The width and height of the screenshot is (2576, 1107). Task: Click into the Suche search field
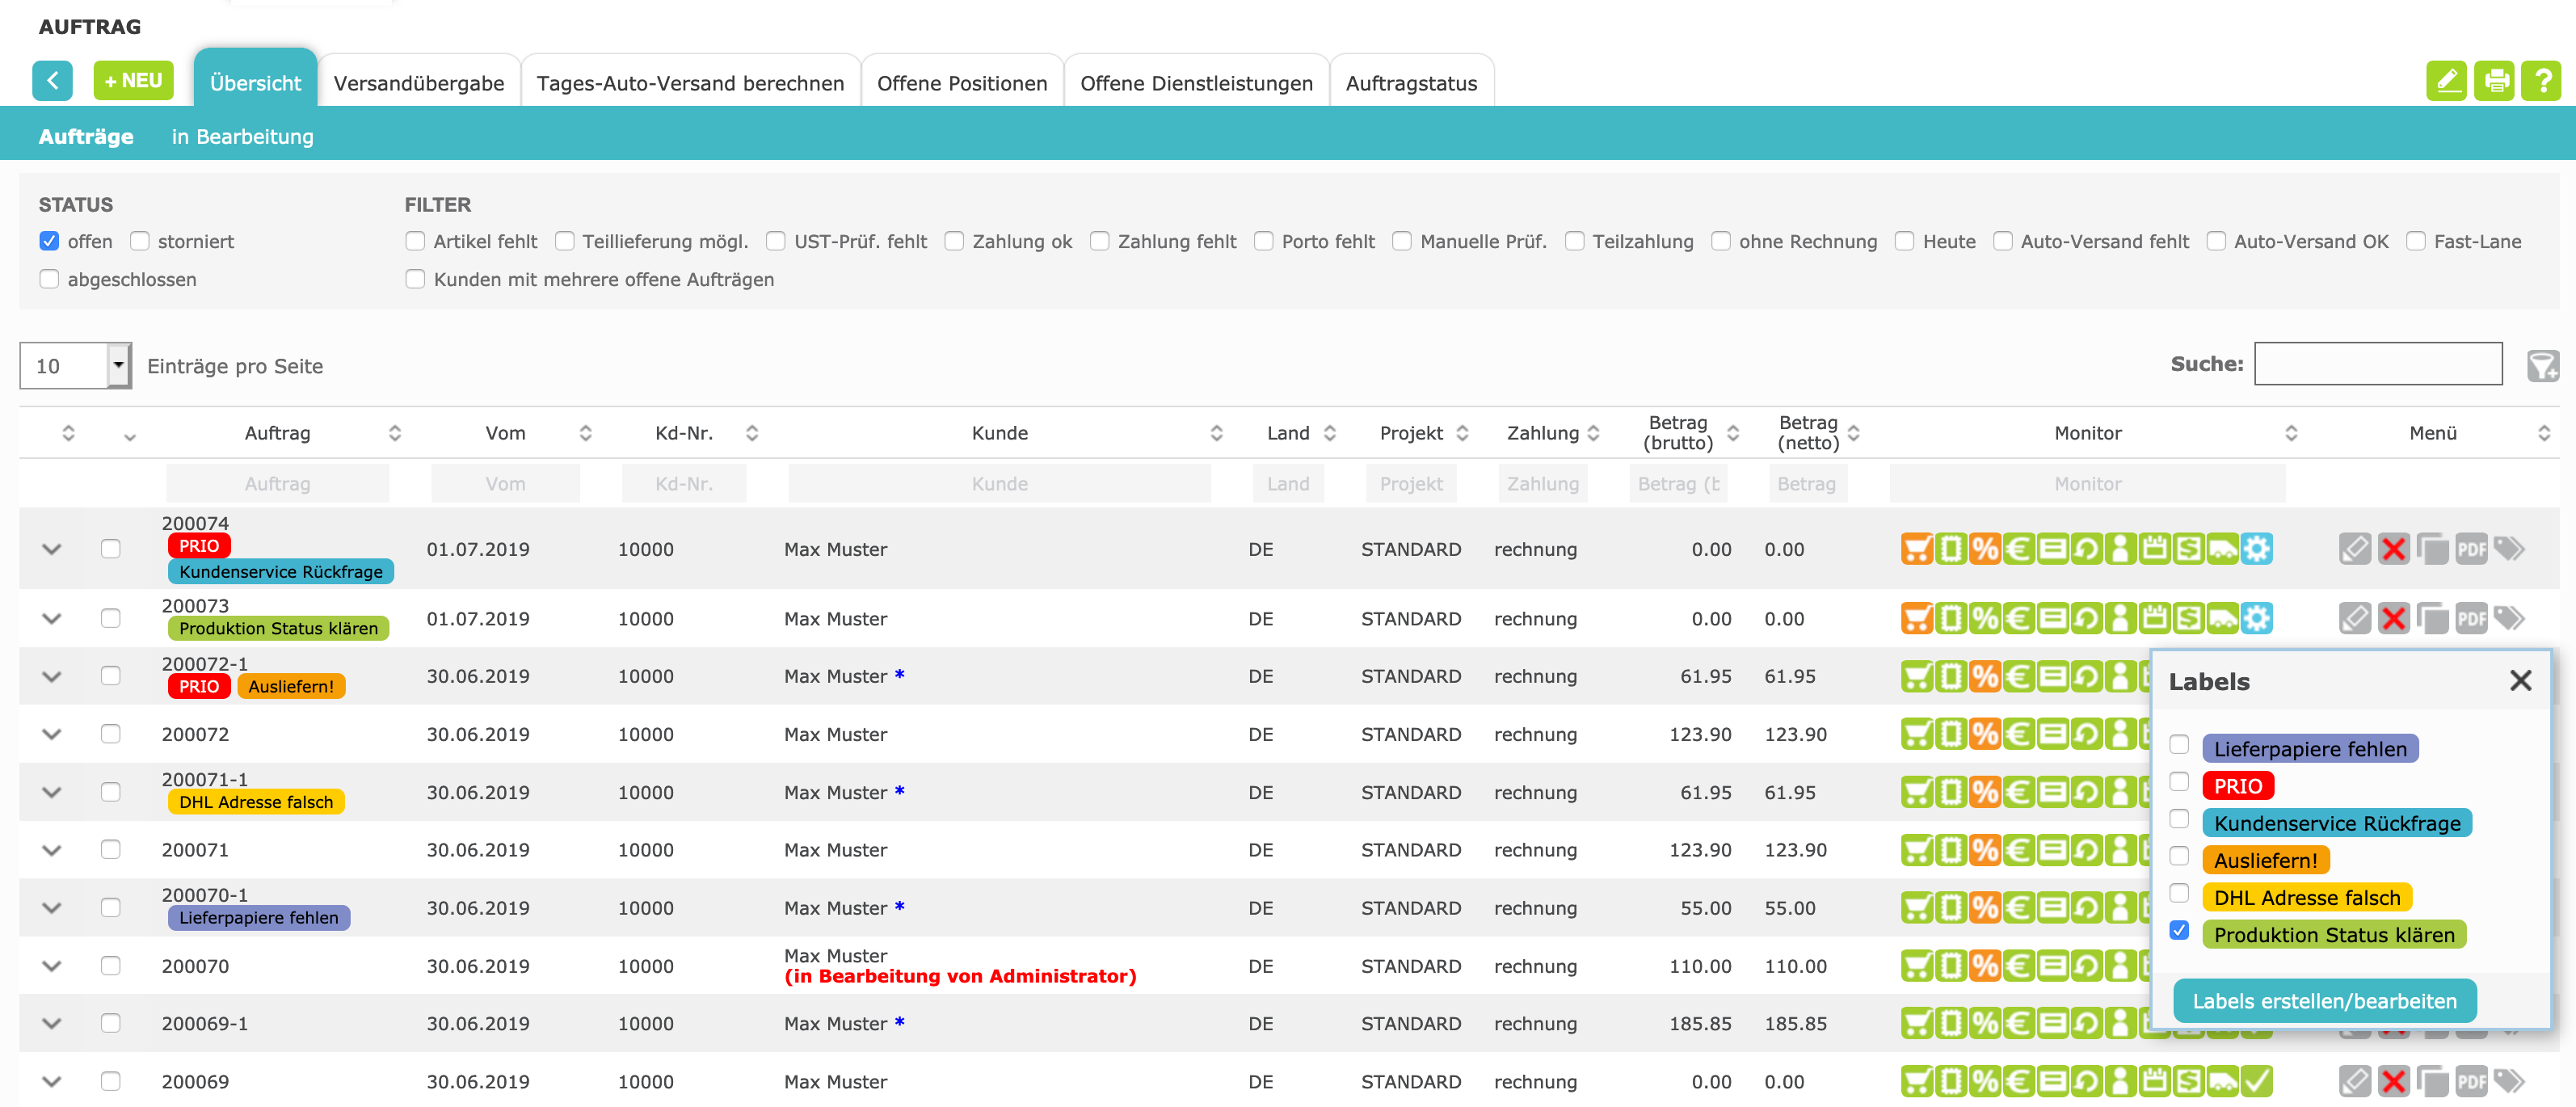[2377, 364]
